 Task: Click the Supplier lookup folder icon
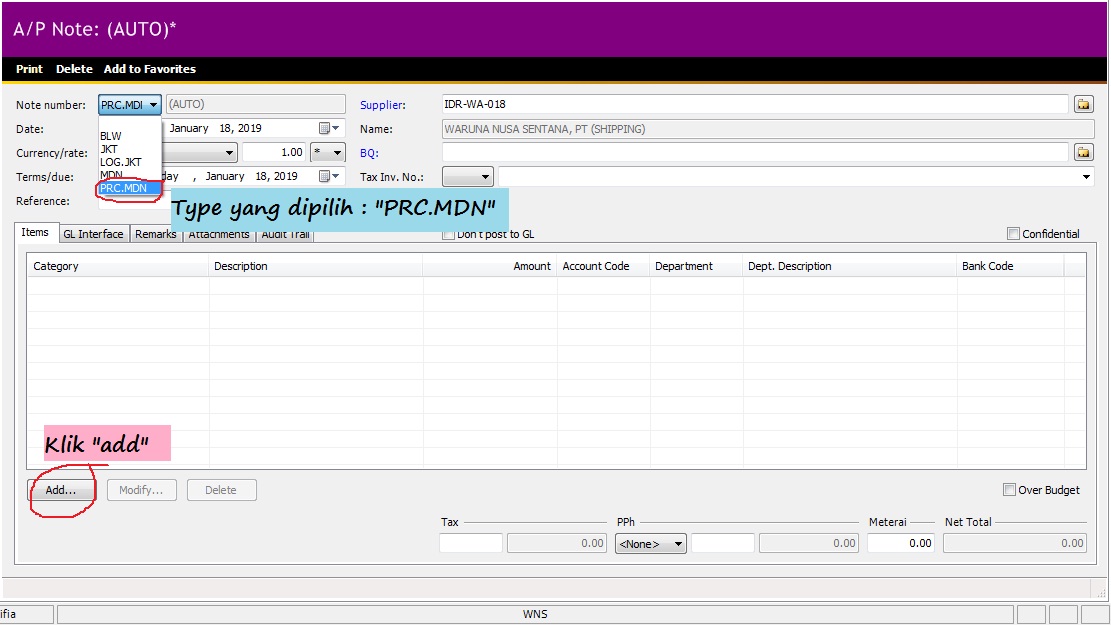pos(1083,105)
